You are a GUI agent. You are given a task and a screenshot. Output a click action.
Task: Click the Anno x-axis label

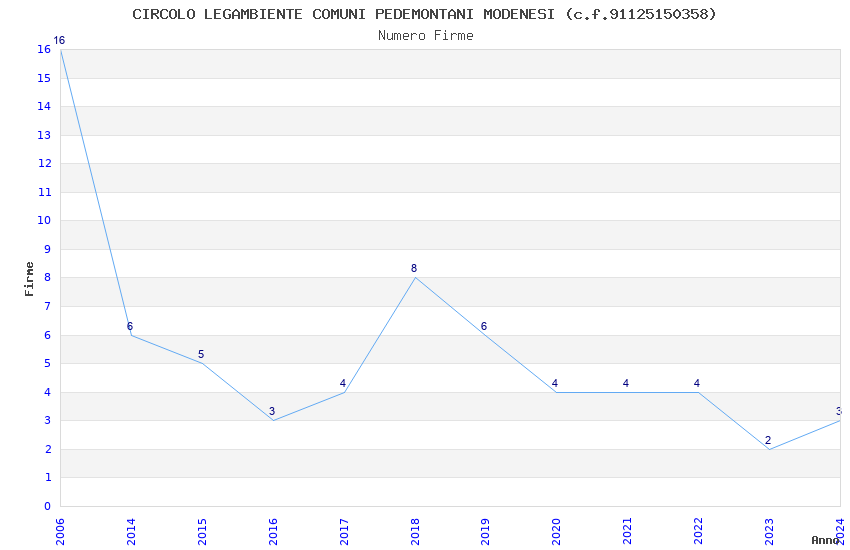pyautogui.click(x=825, y=540)
